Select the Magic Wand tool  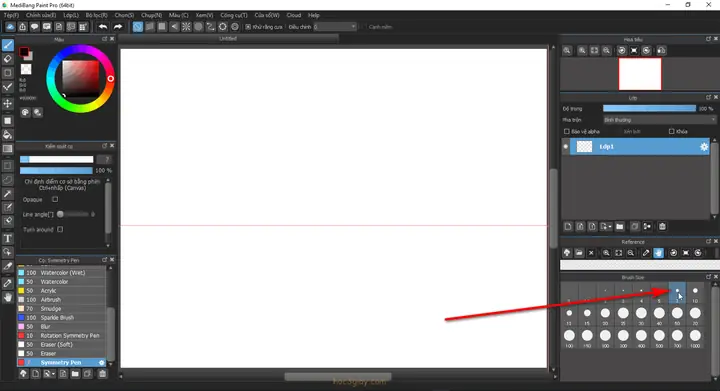[8, 194]
